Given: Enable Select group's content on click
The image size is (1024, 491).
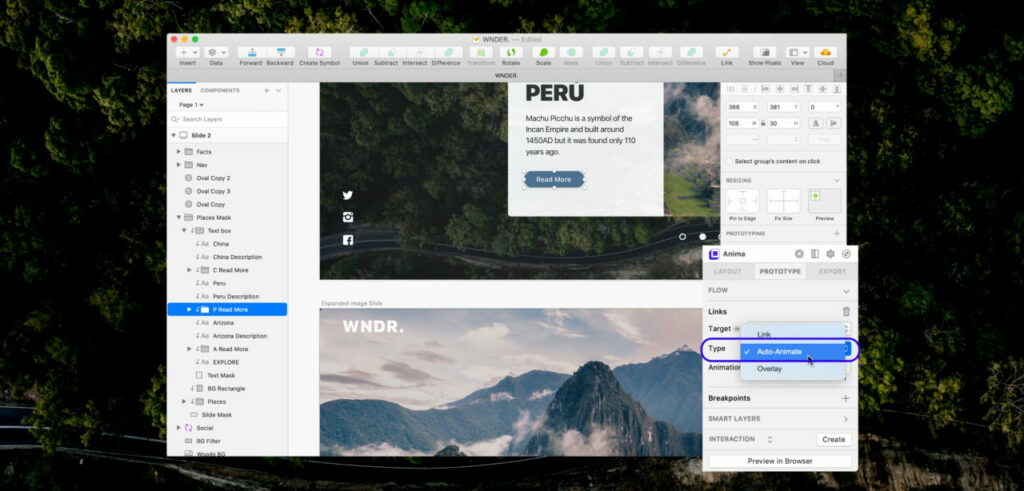Looking at the screenshot, I should pos(730,160).
